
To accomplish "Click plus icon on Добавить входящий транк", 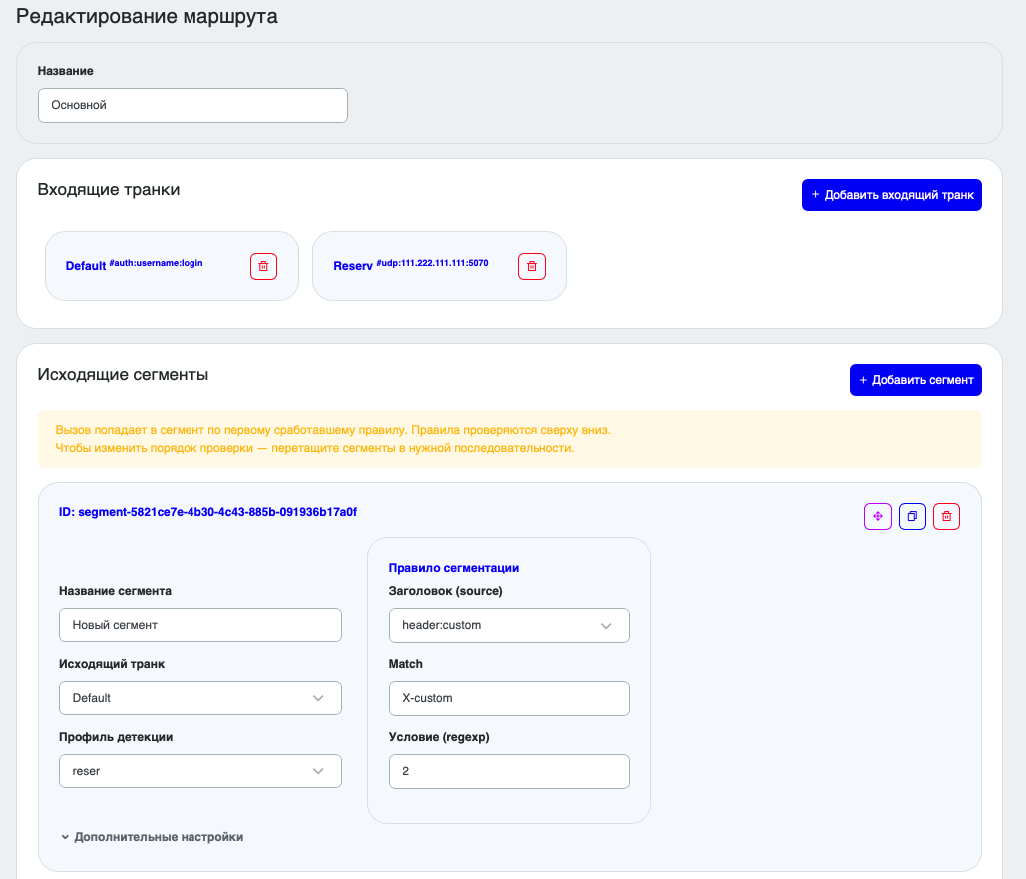I will 815,194.
